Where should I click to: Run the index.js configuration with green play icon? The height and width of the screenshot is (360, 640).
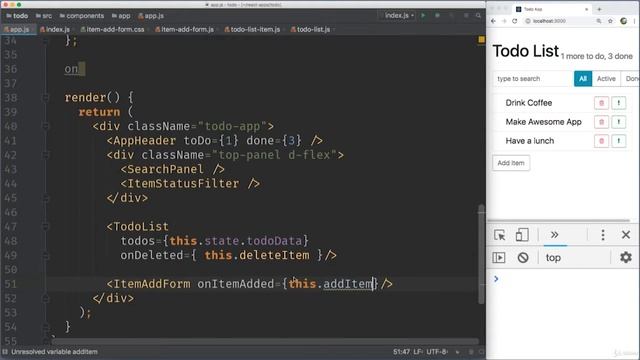pos(423,16)
